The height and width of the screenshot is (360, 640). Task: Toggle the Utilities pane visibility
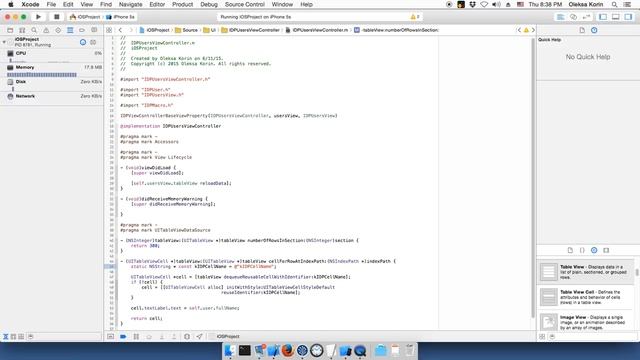pyautogui.click(x=628, y=17)
